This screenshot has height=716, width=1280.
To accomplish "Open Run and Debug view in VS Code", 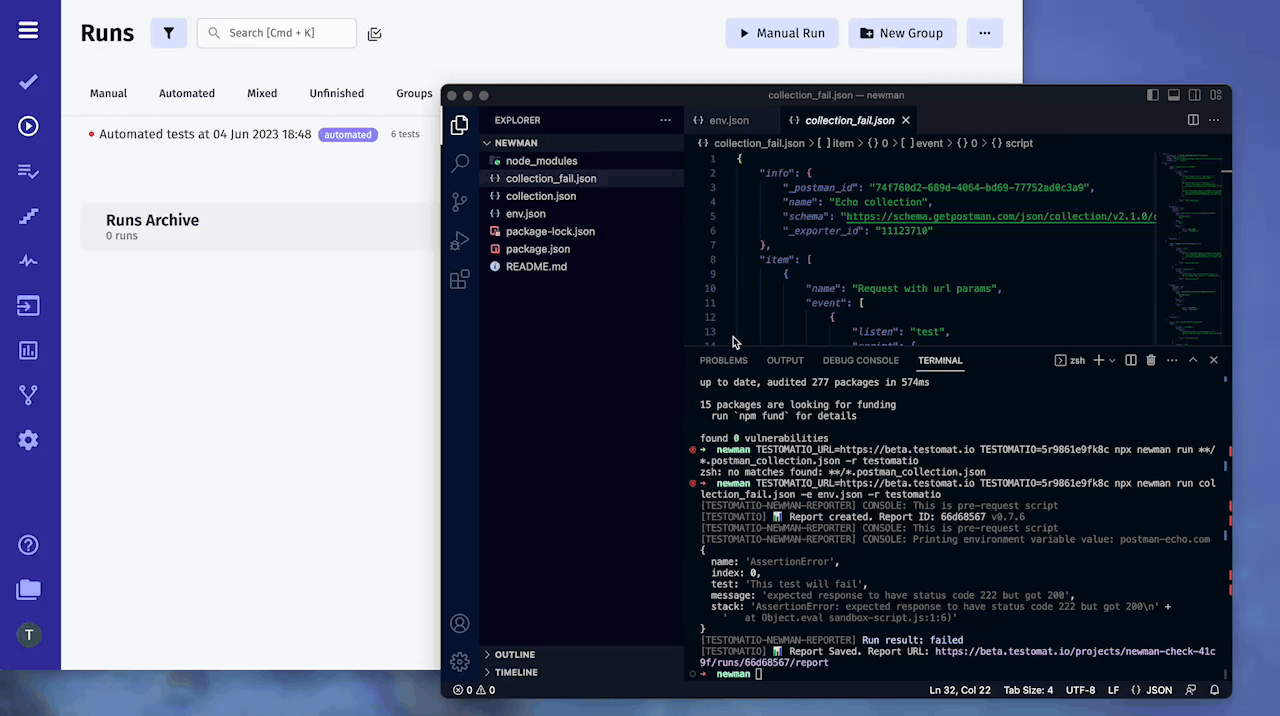I will tap(460, 240).
